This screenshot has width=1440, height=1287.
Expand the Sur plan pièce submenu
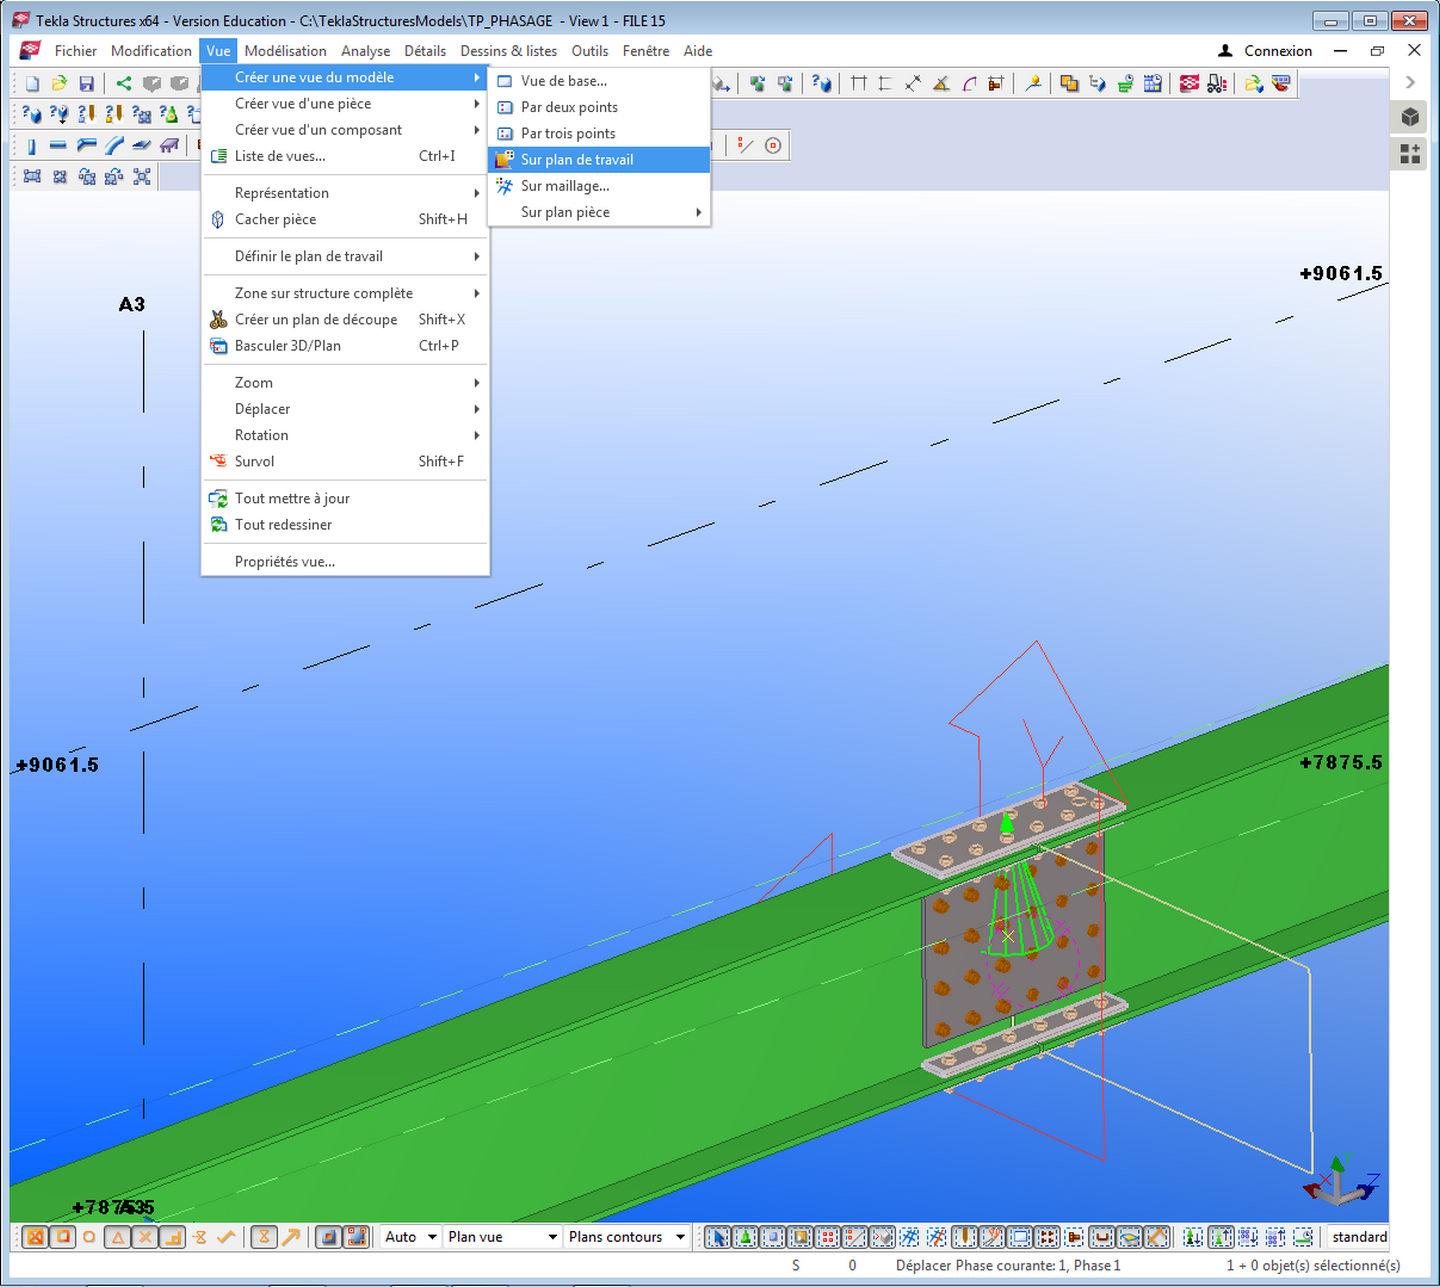click(x=599, y=212)
